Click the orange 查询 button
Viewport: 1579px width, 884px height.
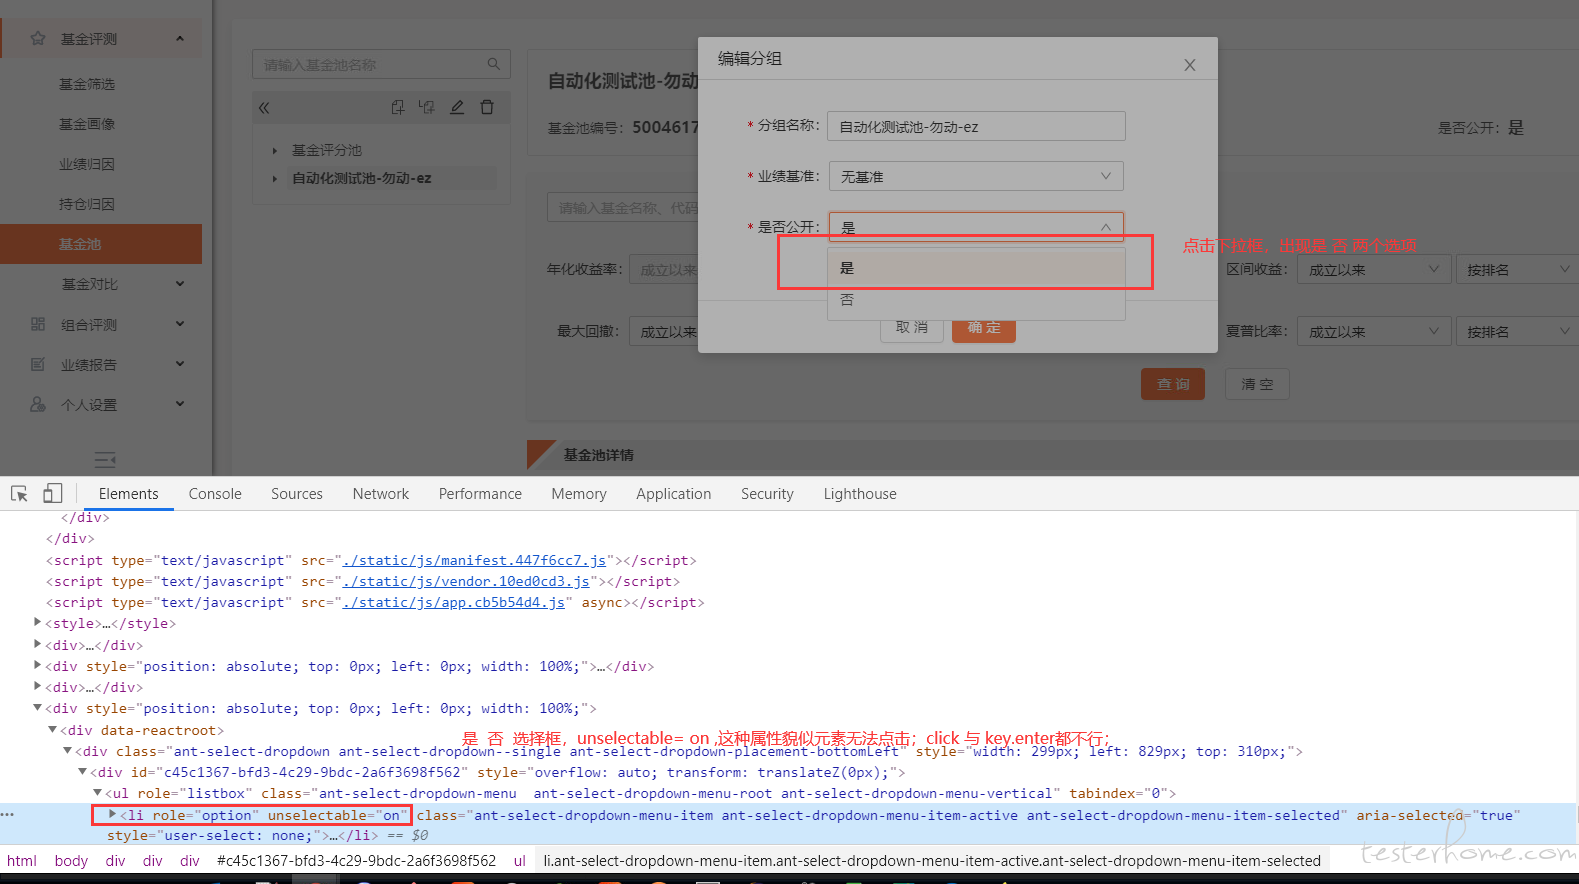tap(1173, 384)
